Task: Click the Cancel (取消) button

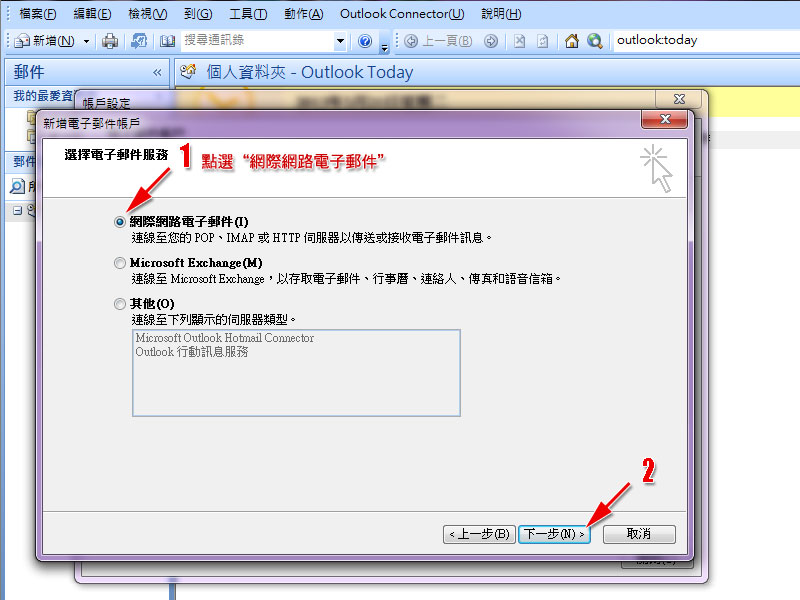Action: click(x=639, y=534)
